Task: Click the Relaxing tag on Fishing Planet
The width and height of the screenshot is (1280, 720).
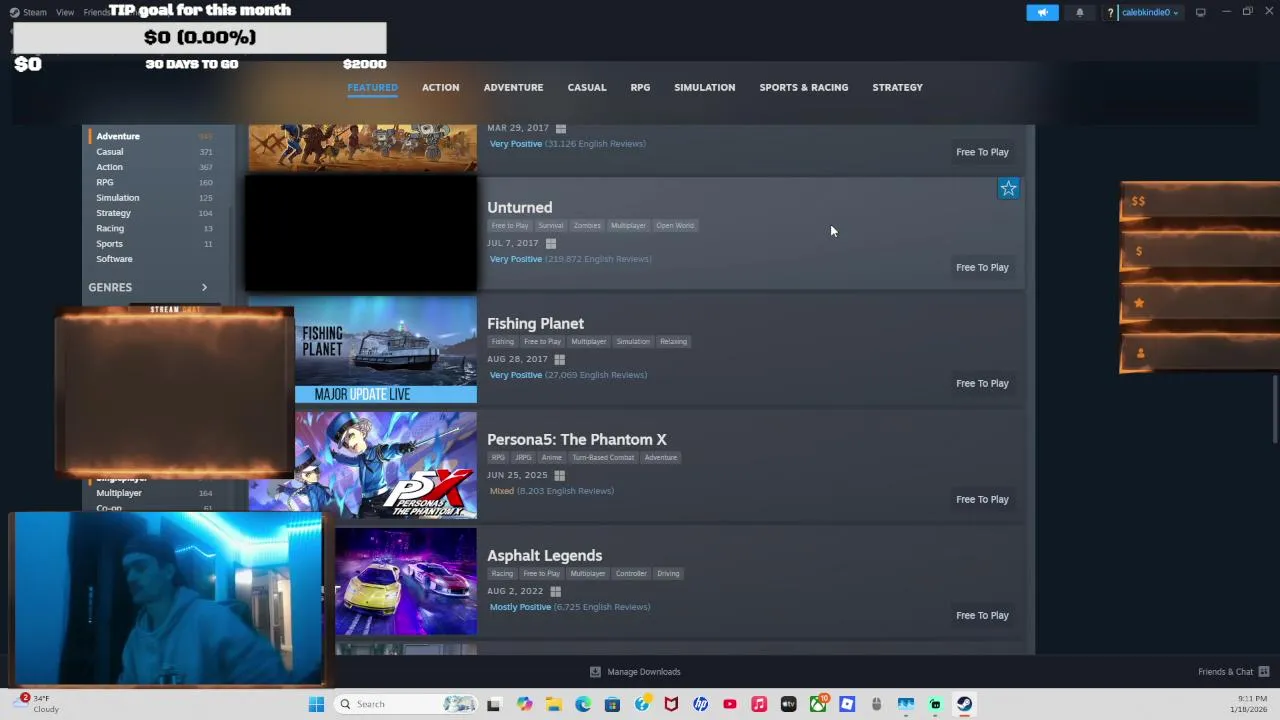Action: tap(673, 342)
